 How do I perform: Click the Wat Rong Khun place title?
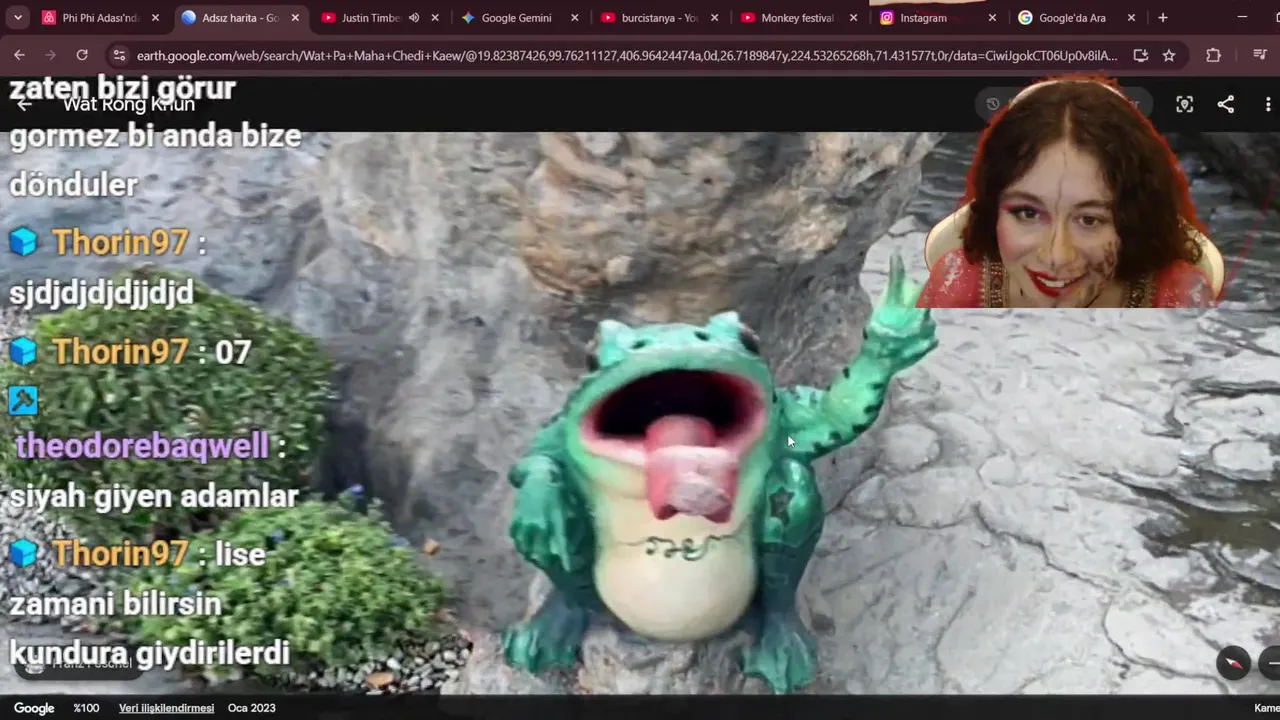click(129, 104)
